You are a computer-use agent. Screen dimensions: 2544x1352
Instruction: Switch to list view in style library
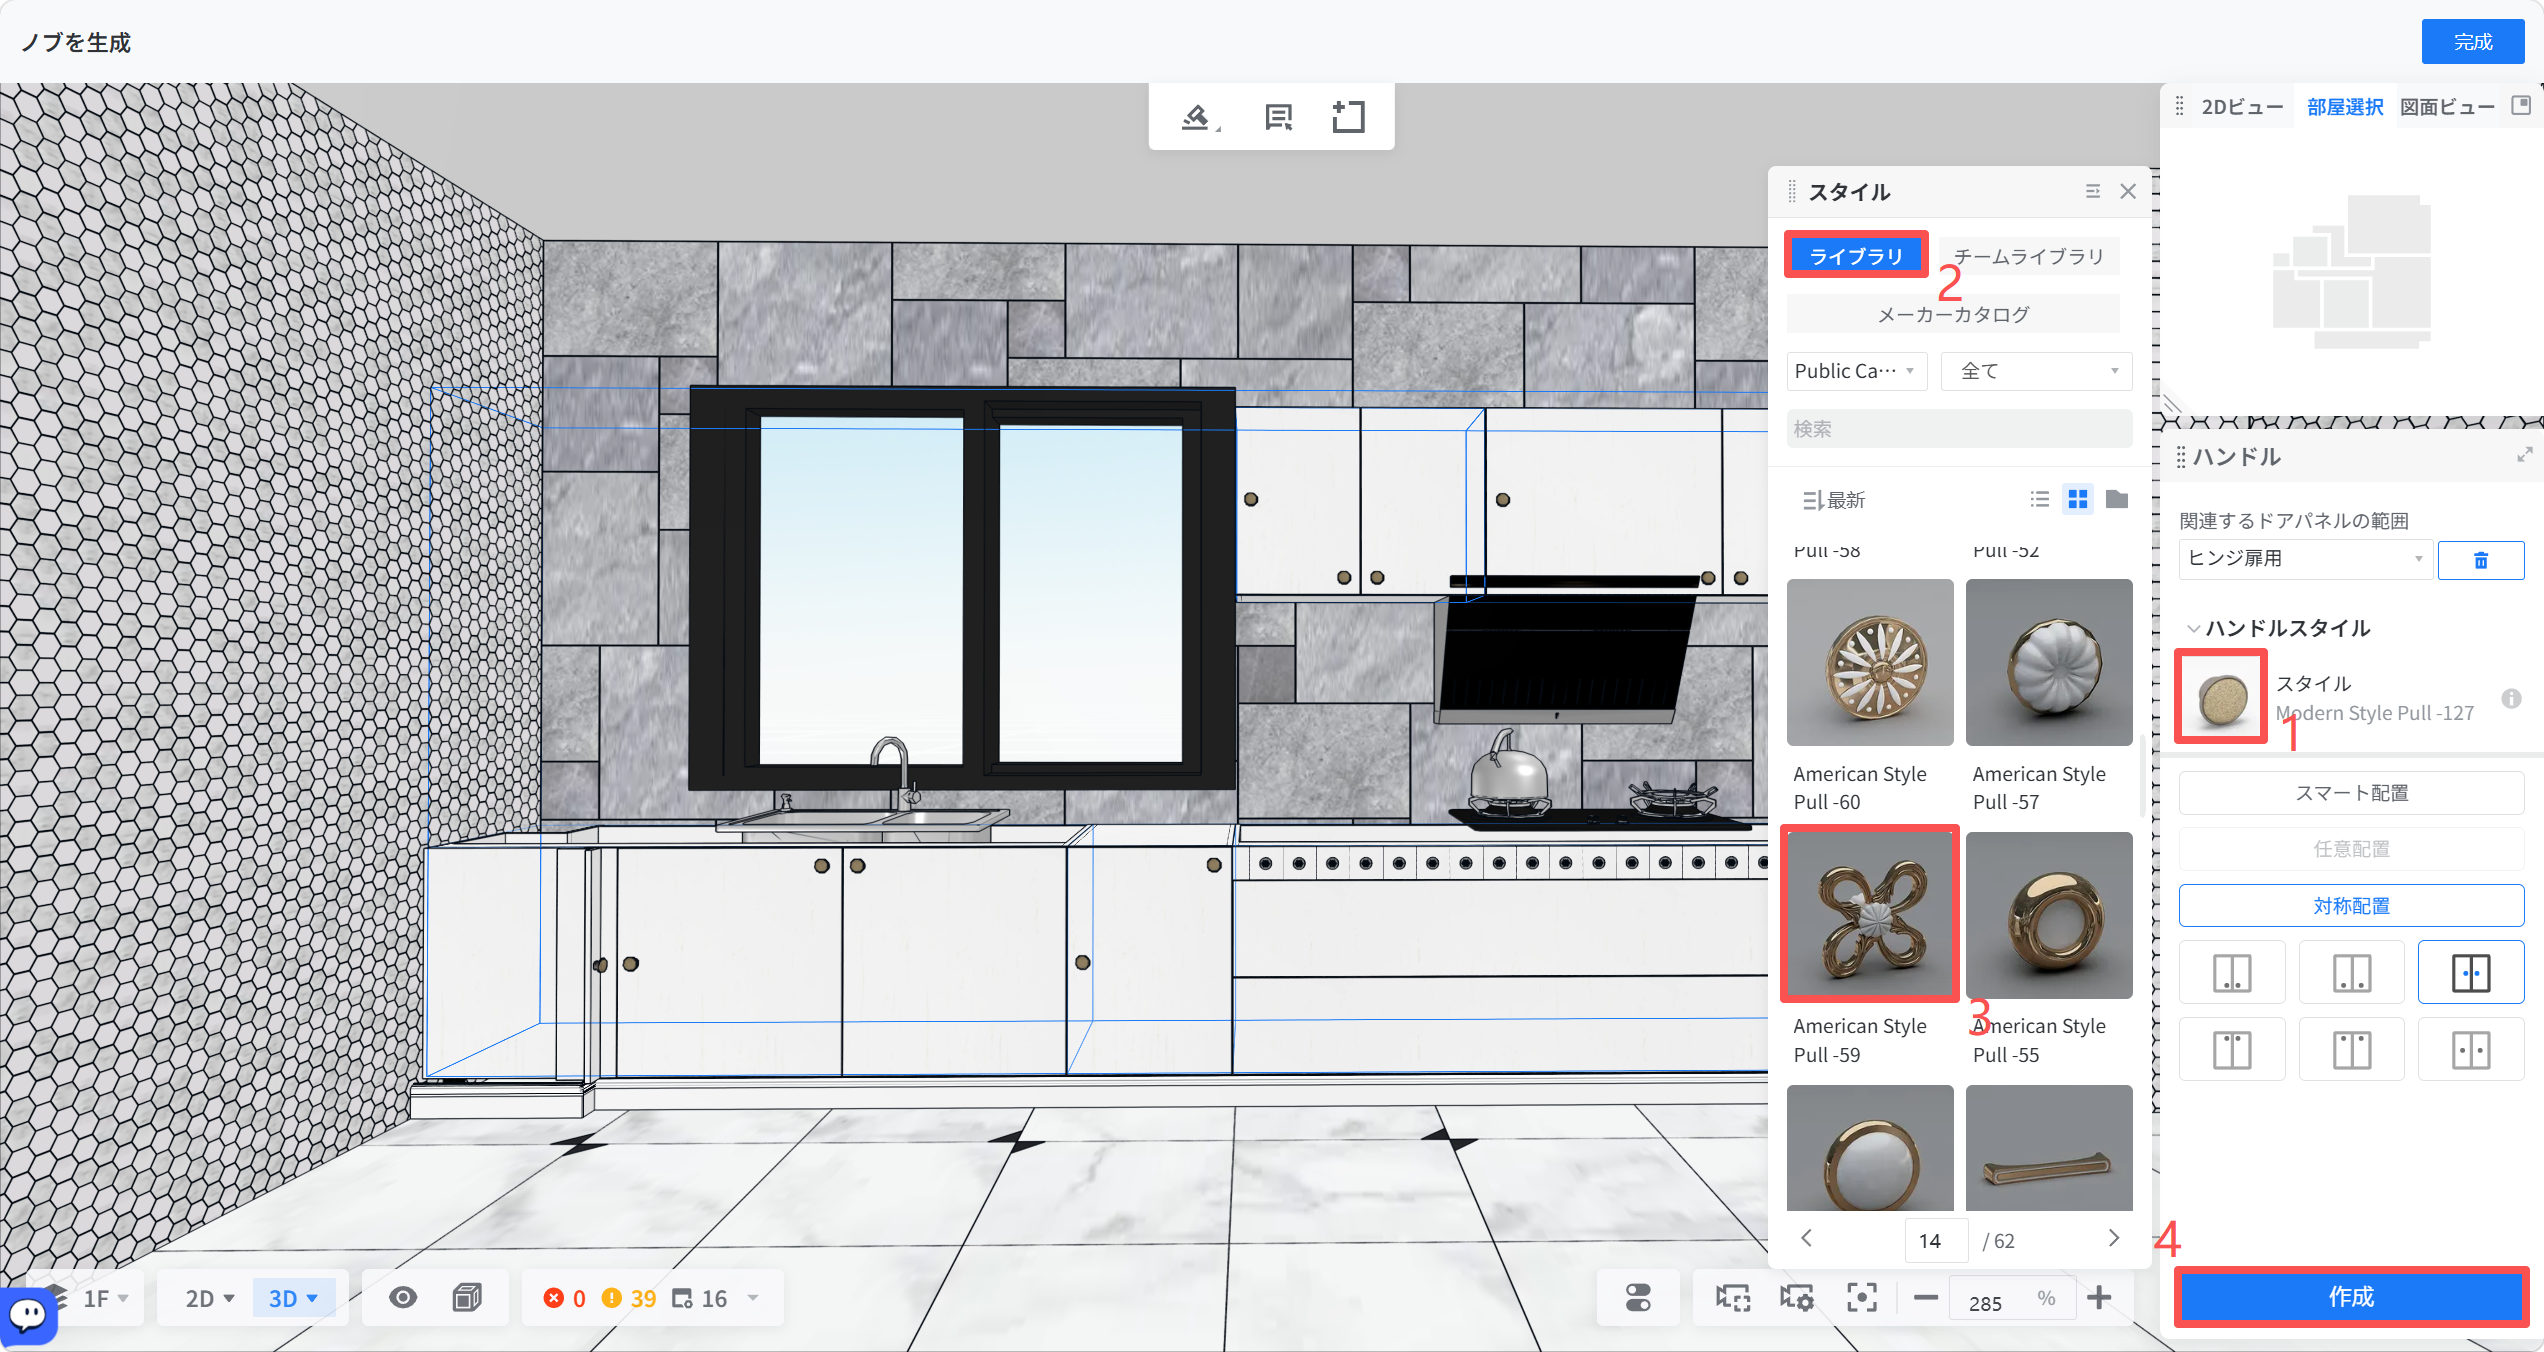pyautogui.click(x=2040, y=499)
